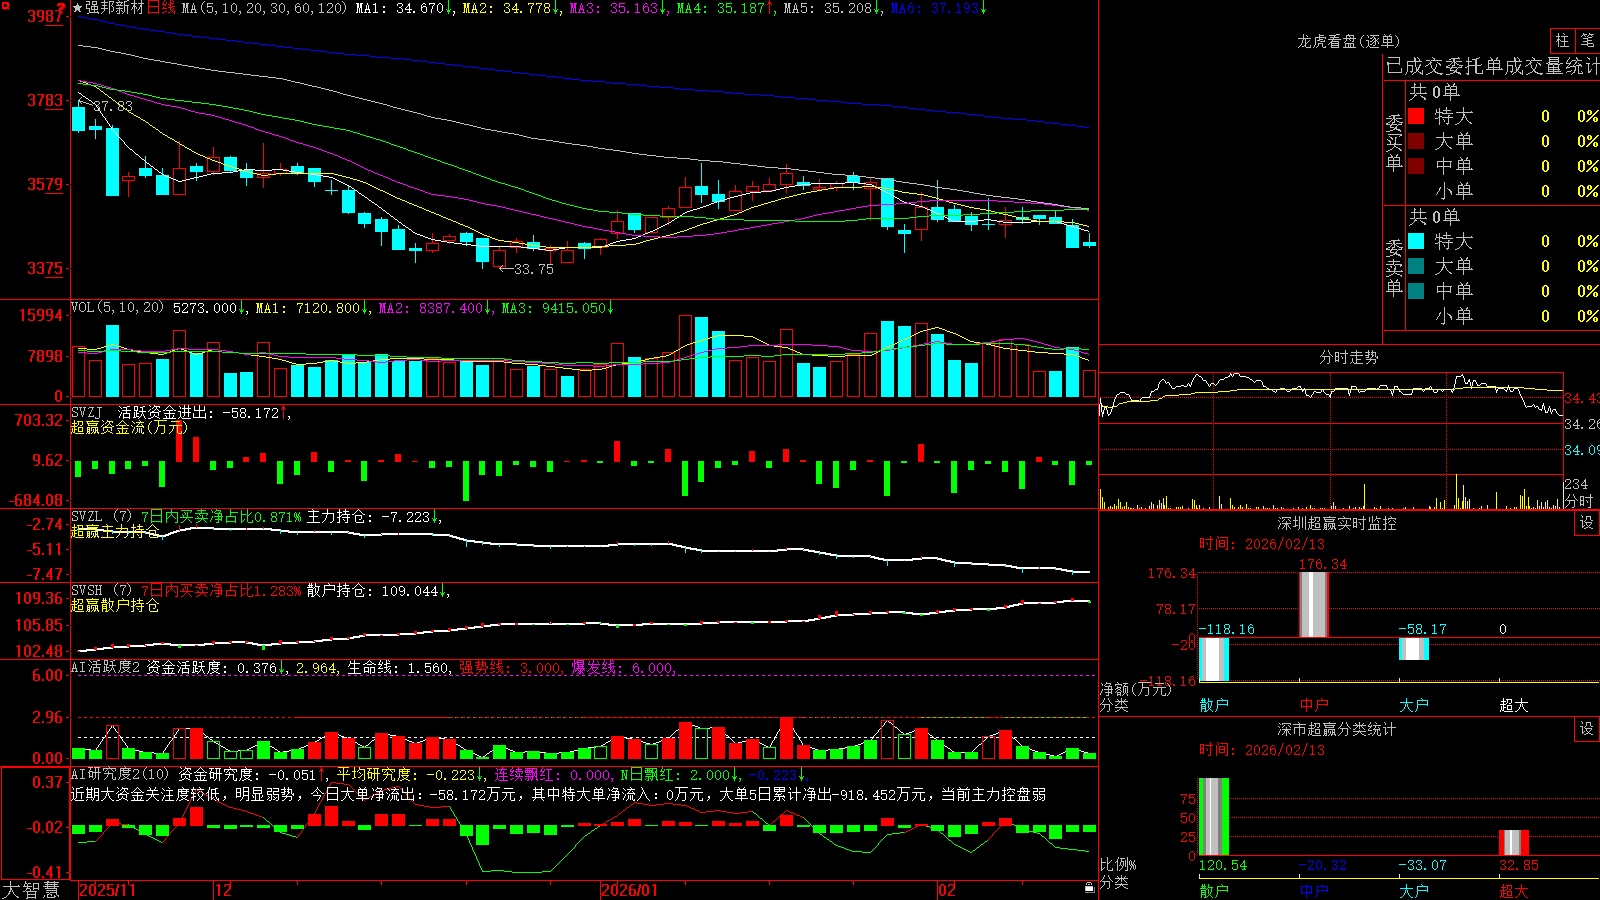1600x900 pixels.
Task: Switch the panel to 柱 (bar) view
Action: (1562, 40)
